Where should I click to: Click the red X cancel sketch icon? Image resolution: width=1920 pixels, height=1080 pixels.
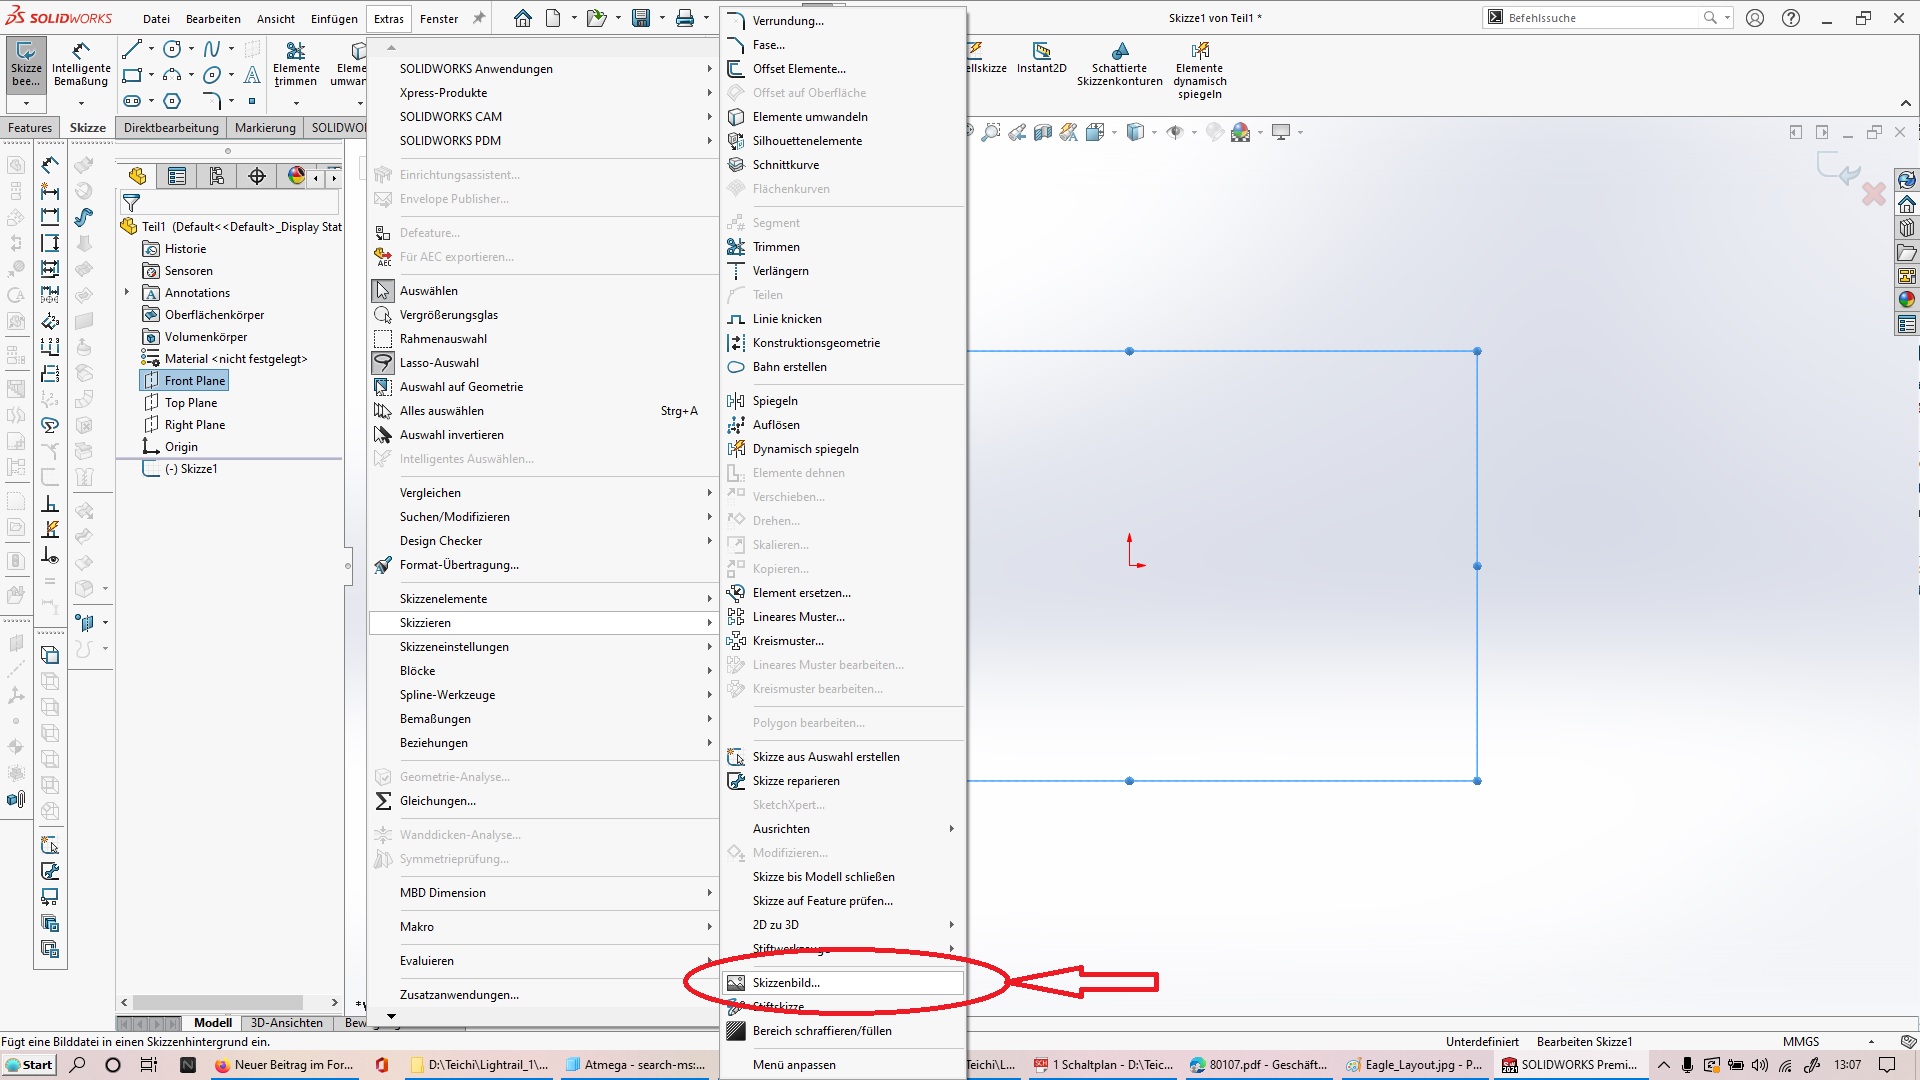(1874, 193)
